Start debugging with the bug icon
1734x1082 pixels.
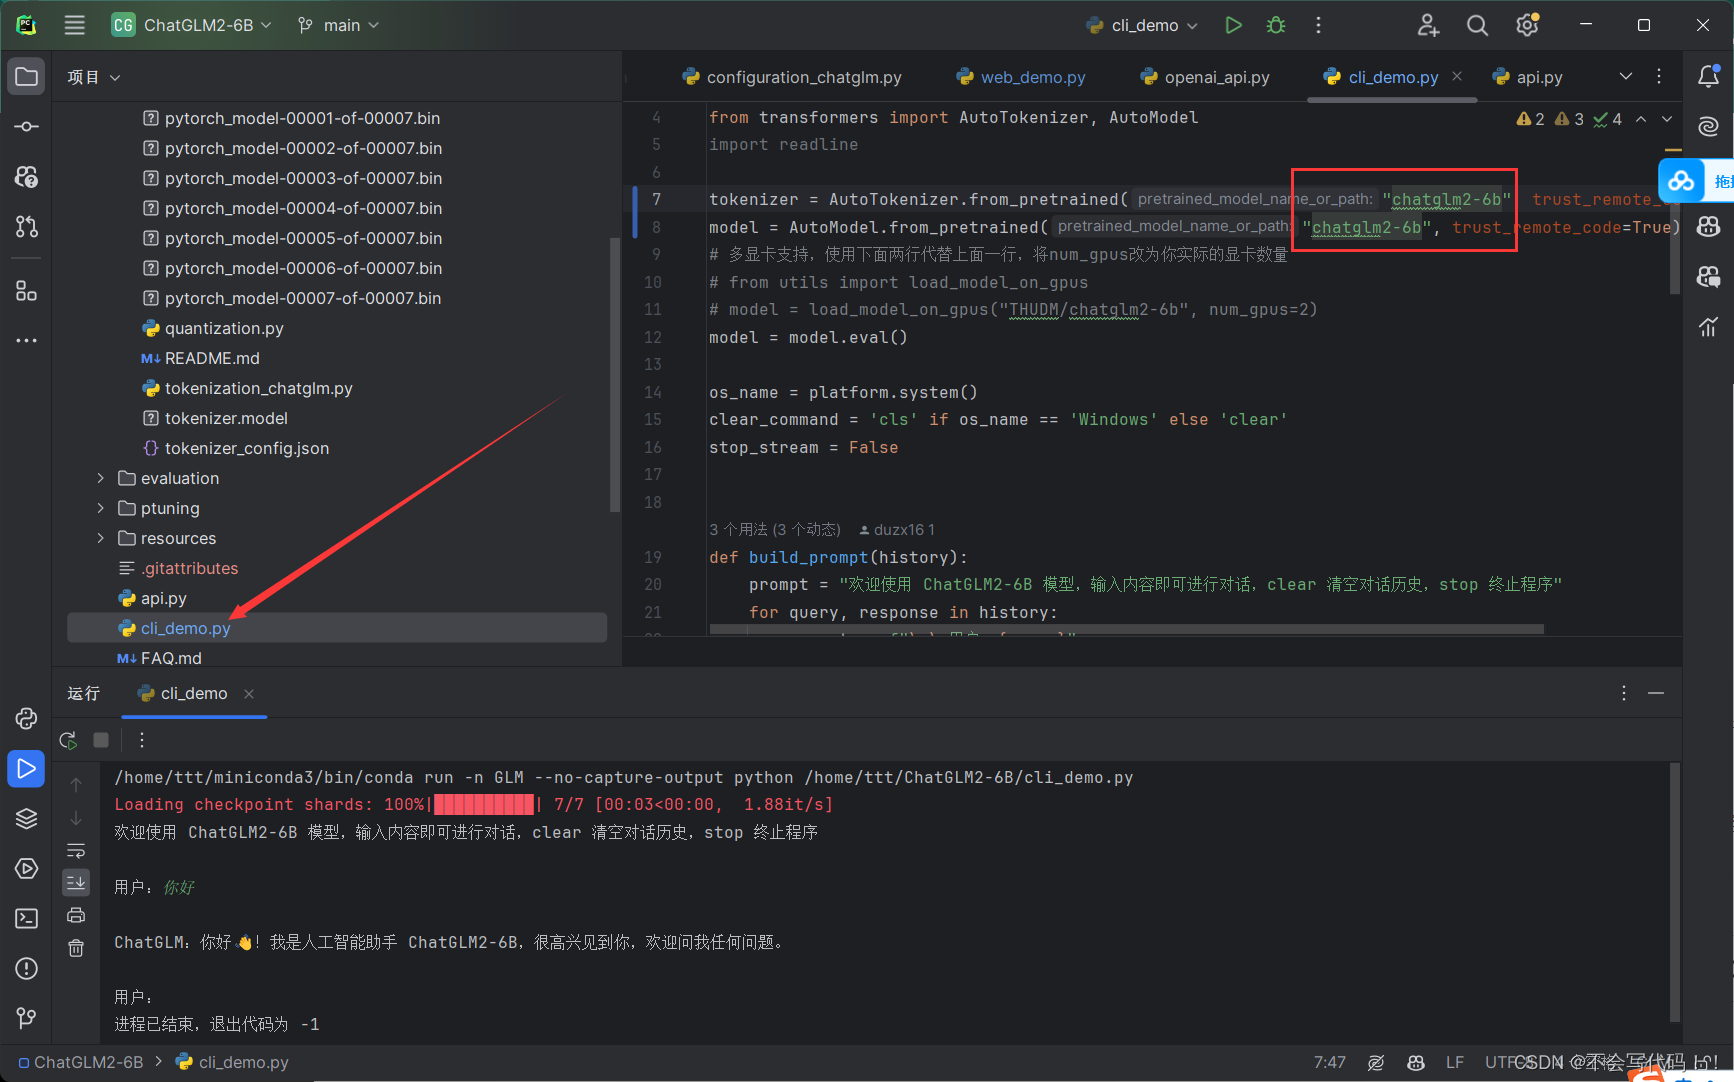point(1276,25)
